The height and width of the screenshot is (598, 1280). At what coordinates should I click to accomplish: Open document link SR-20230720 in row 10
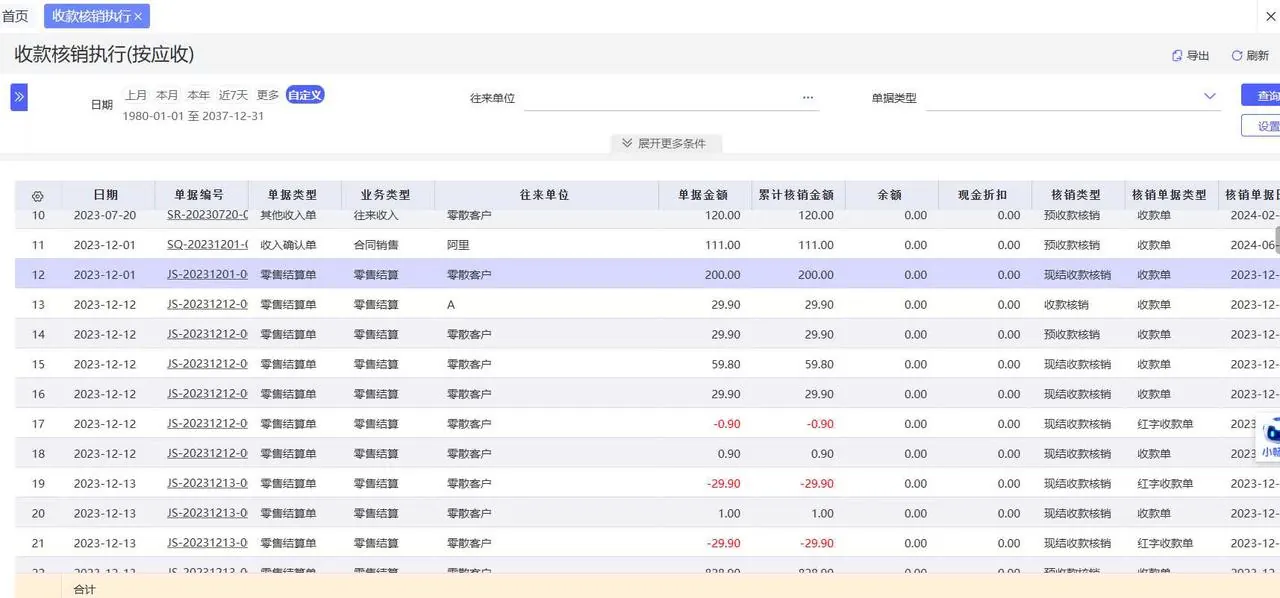coord(208,215)
